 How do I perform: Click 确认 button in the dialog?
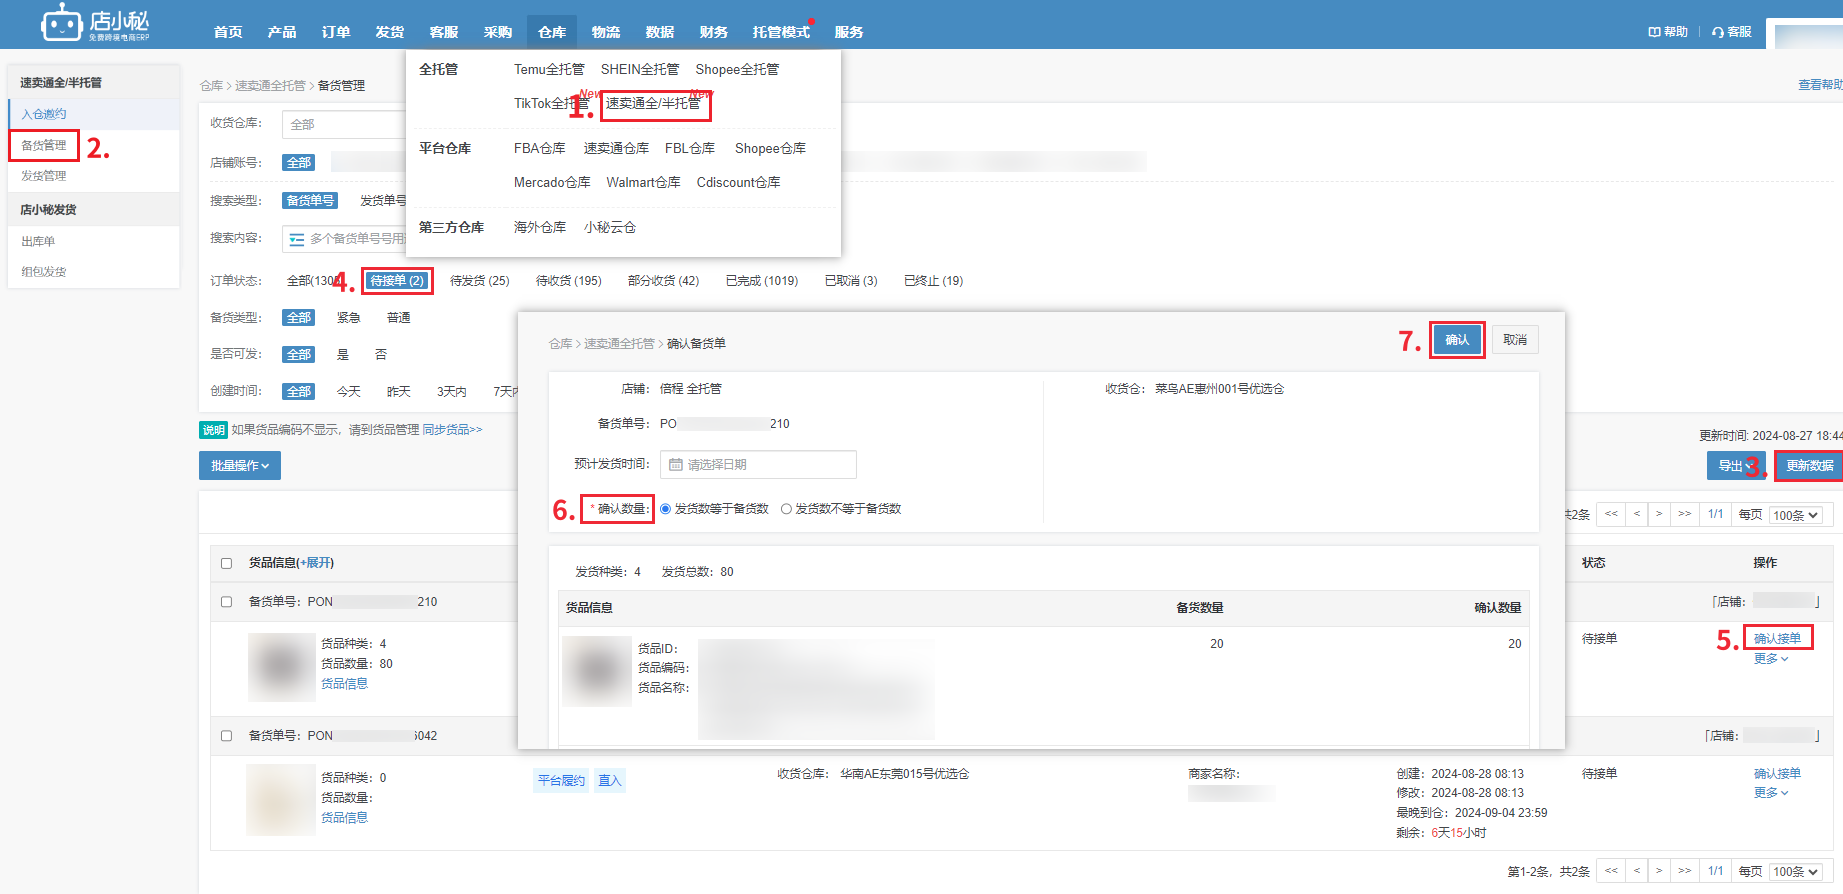coord(1457,340)
